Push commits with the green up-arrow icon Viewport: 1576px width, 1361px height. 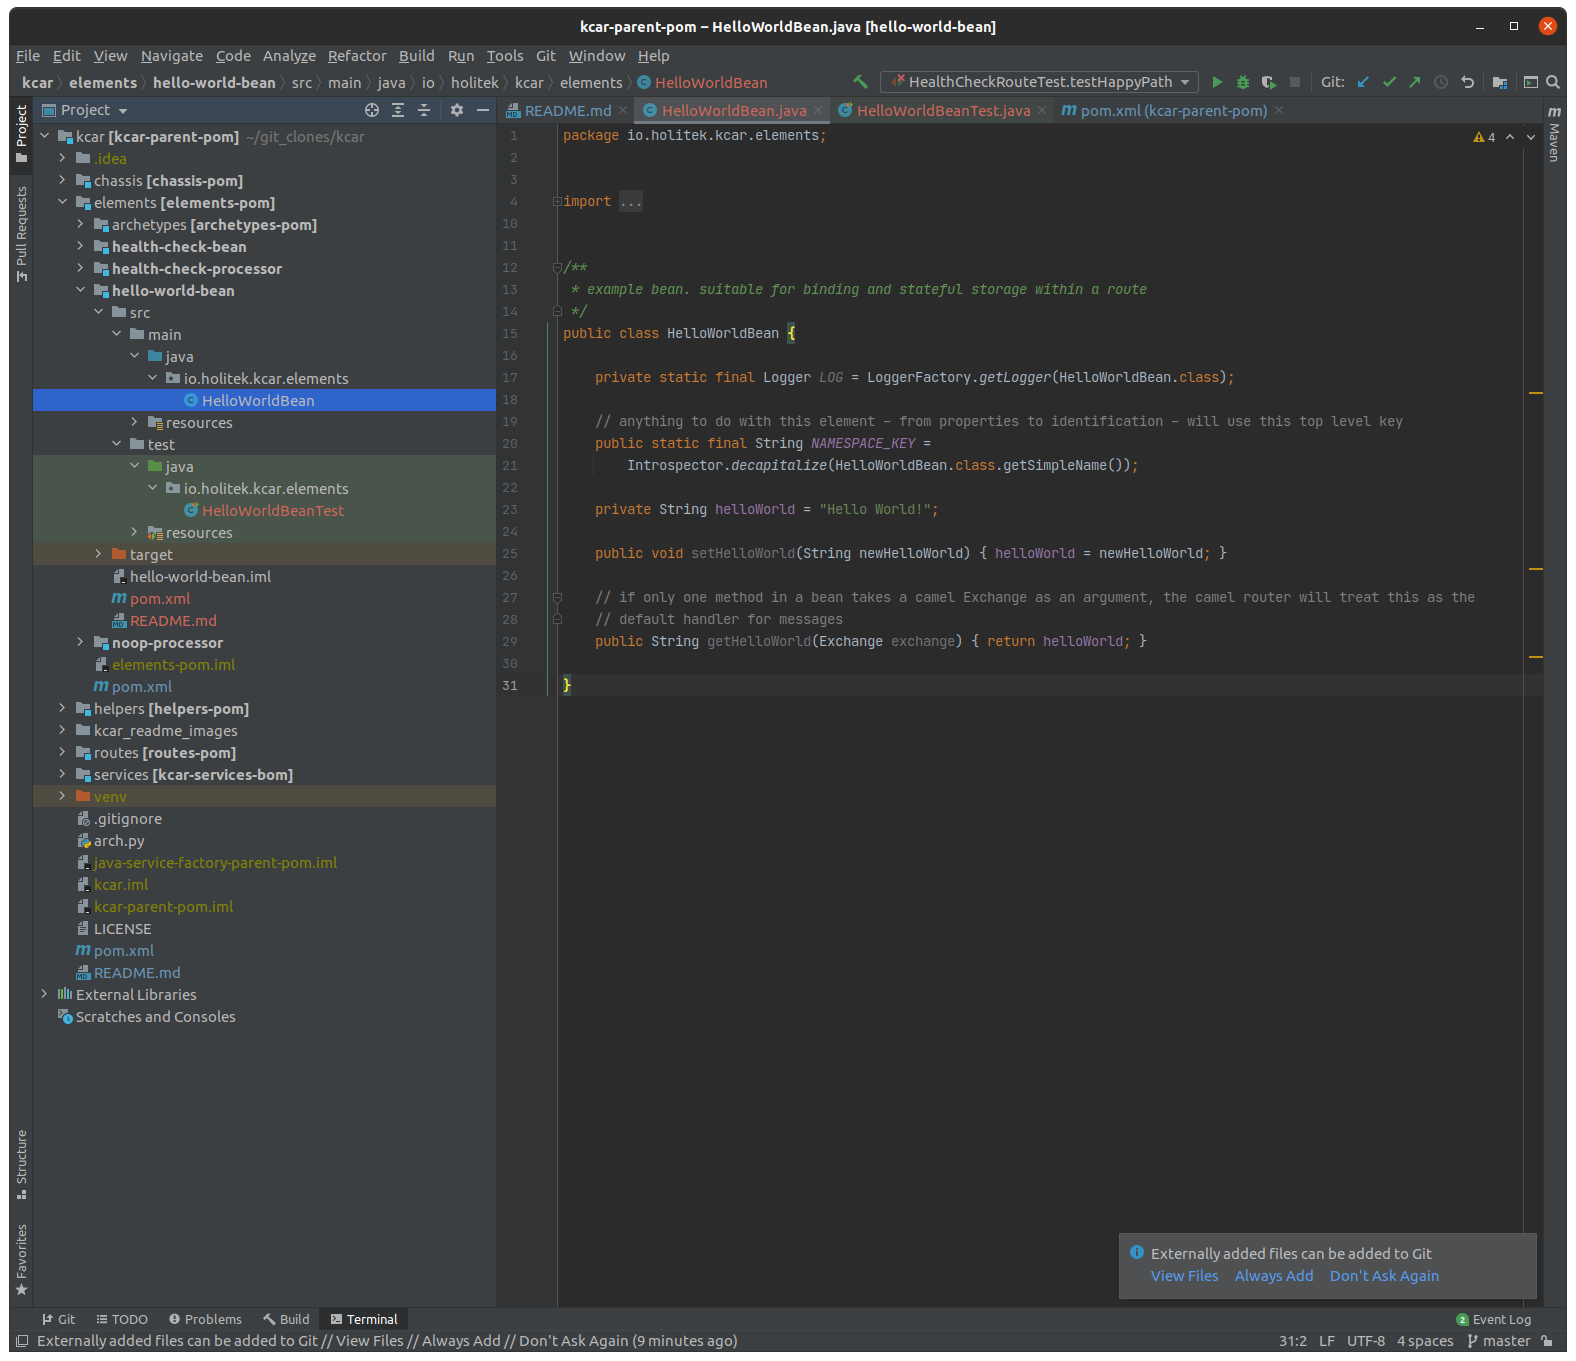[x=1415, y=82]
